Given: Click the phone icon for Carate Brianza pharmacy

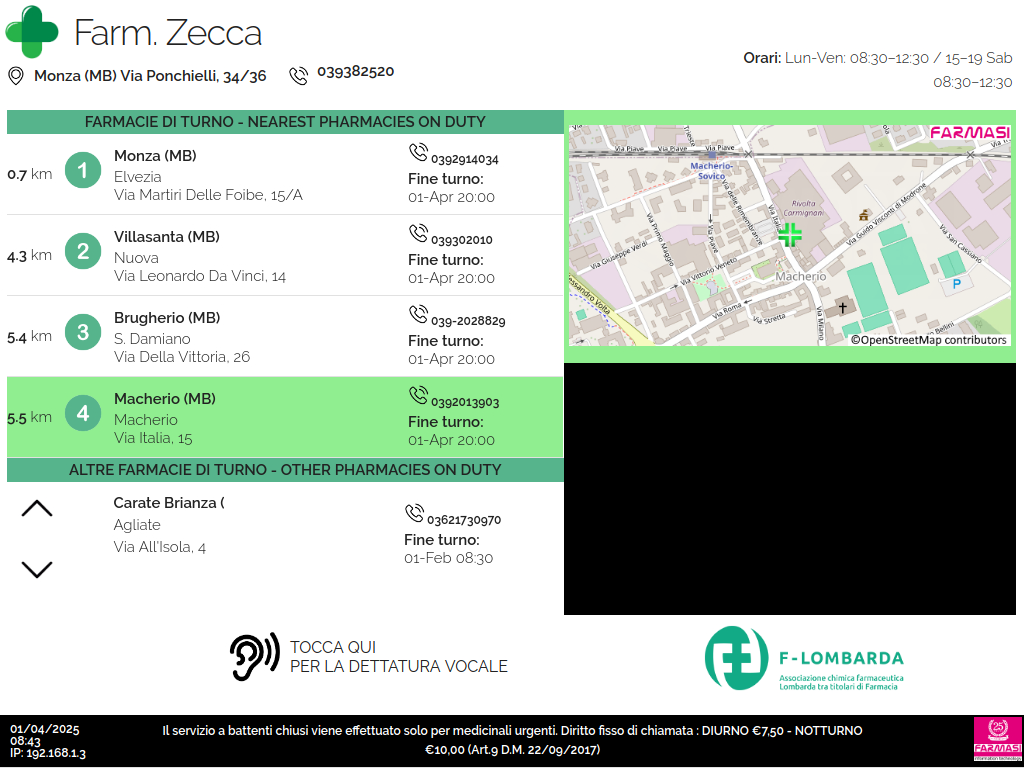Looking at the screenshot, I should [414, 514].
